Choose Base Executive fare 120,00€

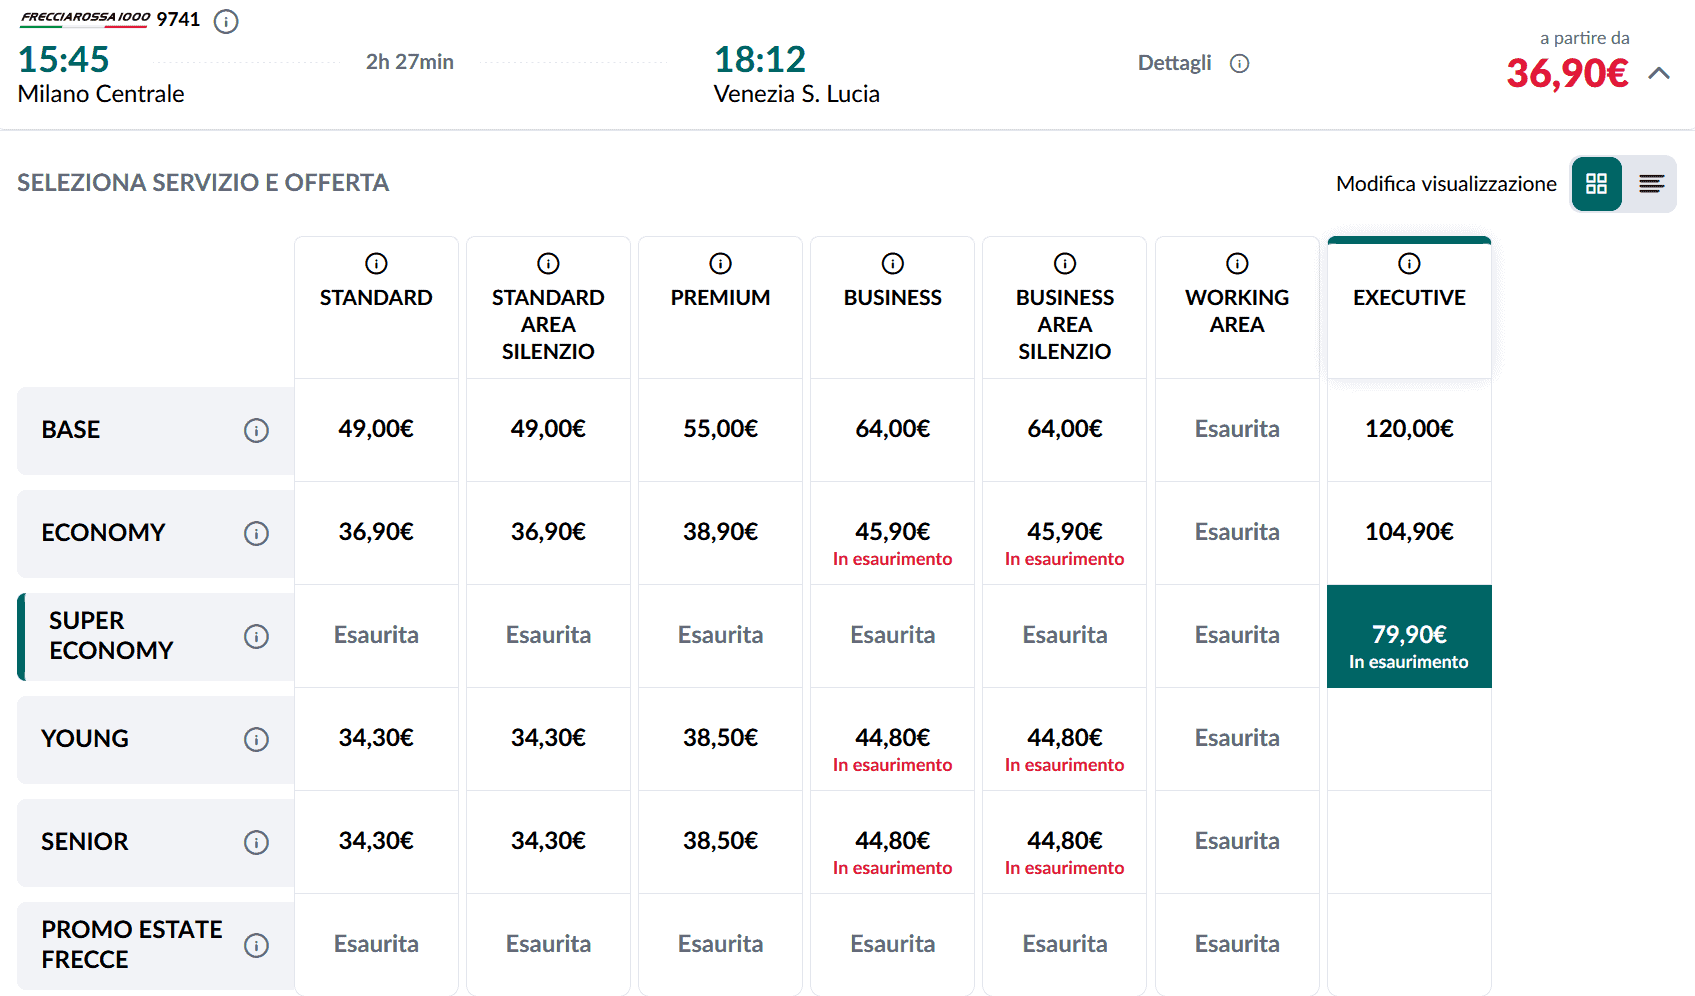point(1409,429)
